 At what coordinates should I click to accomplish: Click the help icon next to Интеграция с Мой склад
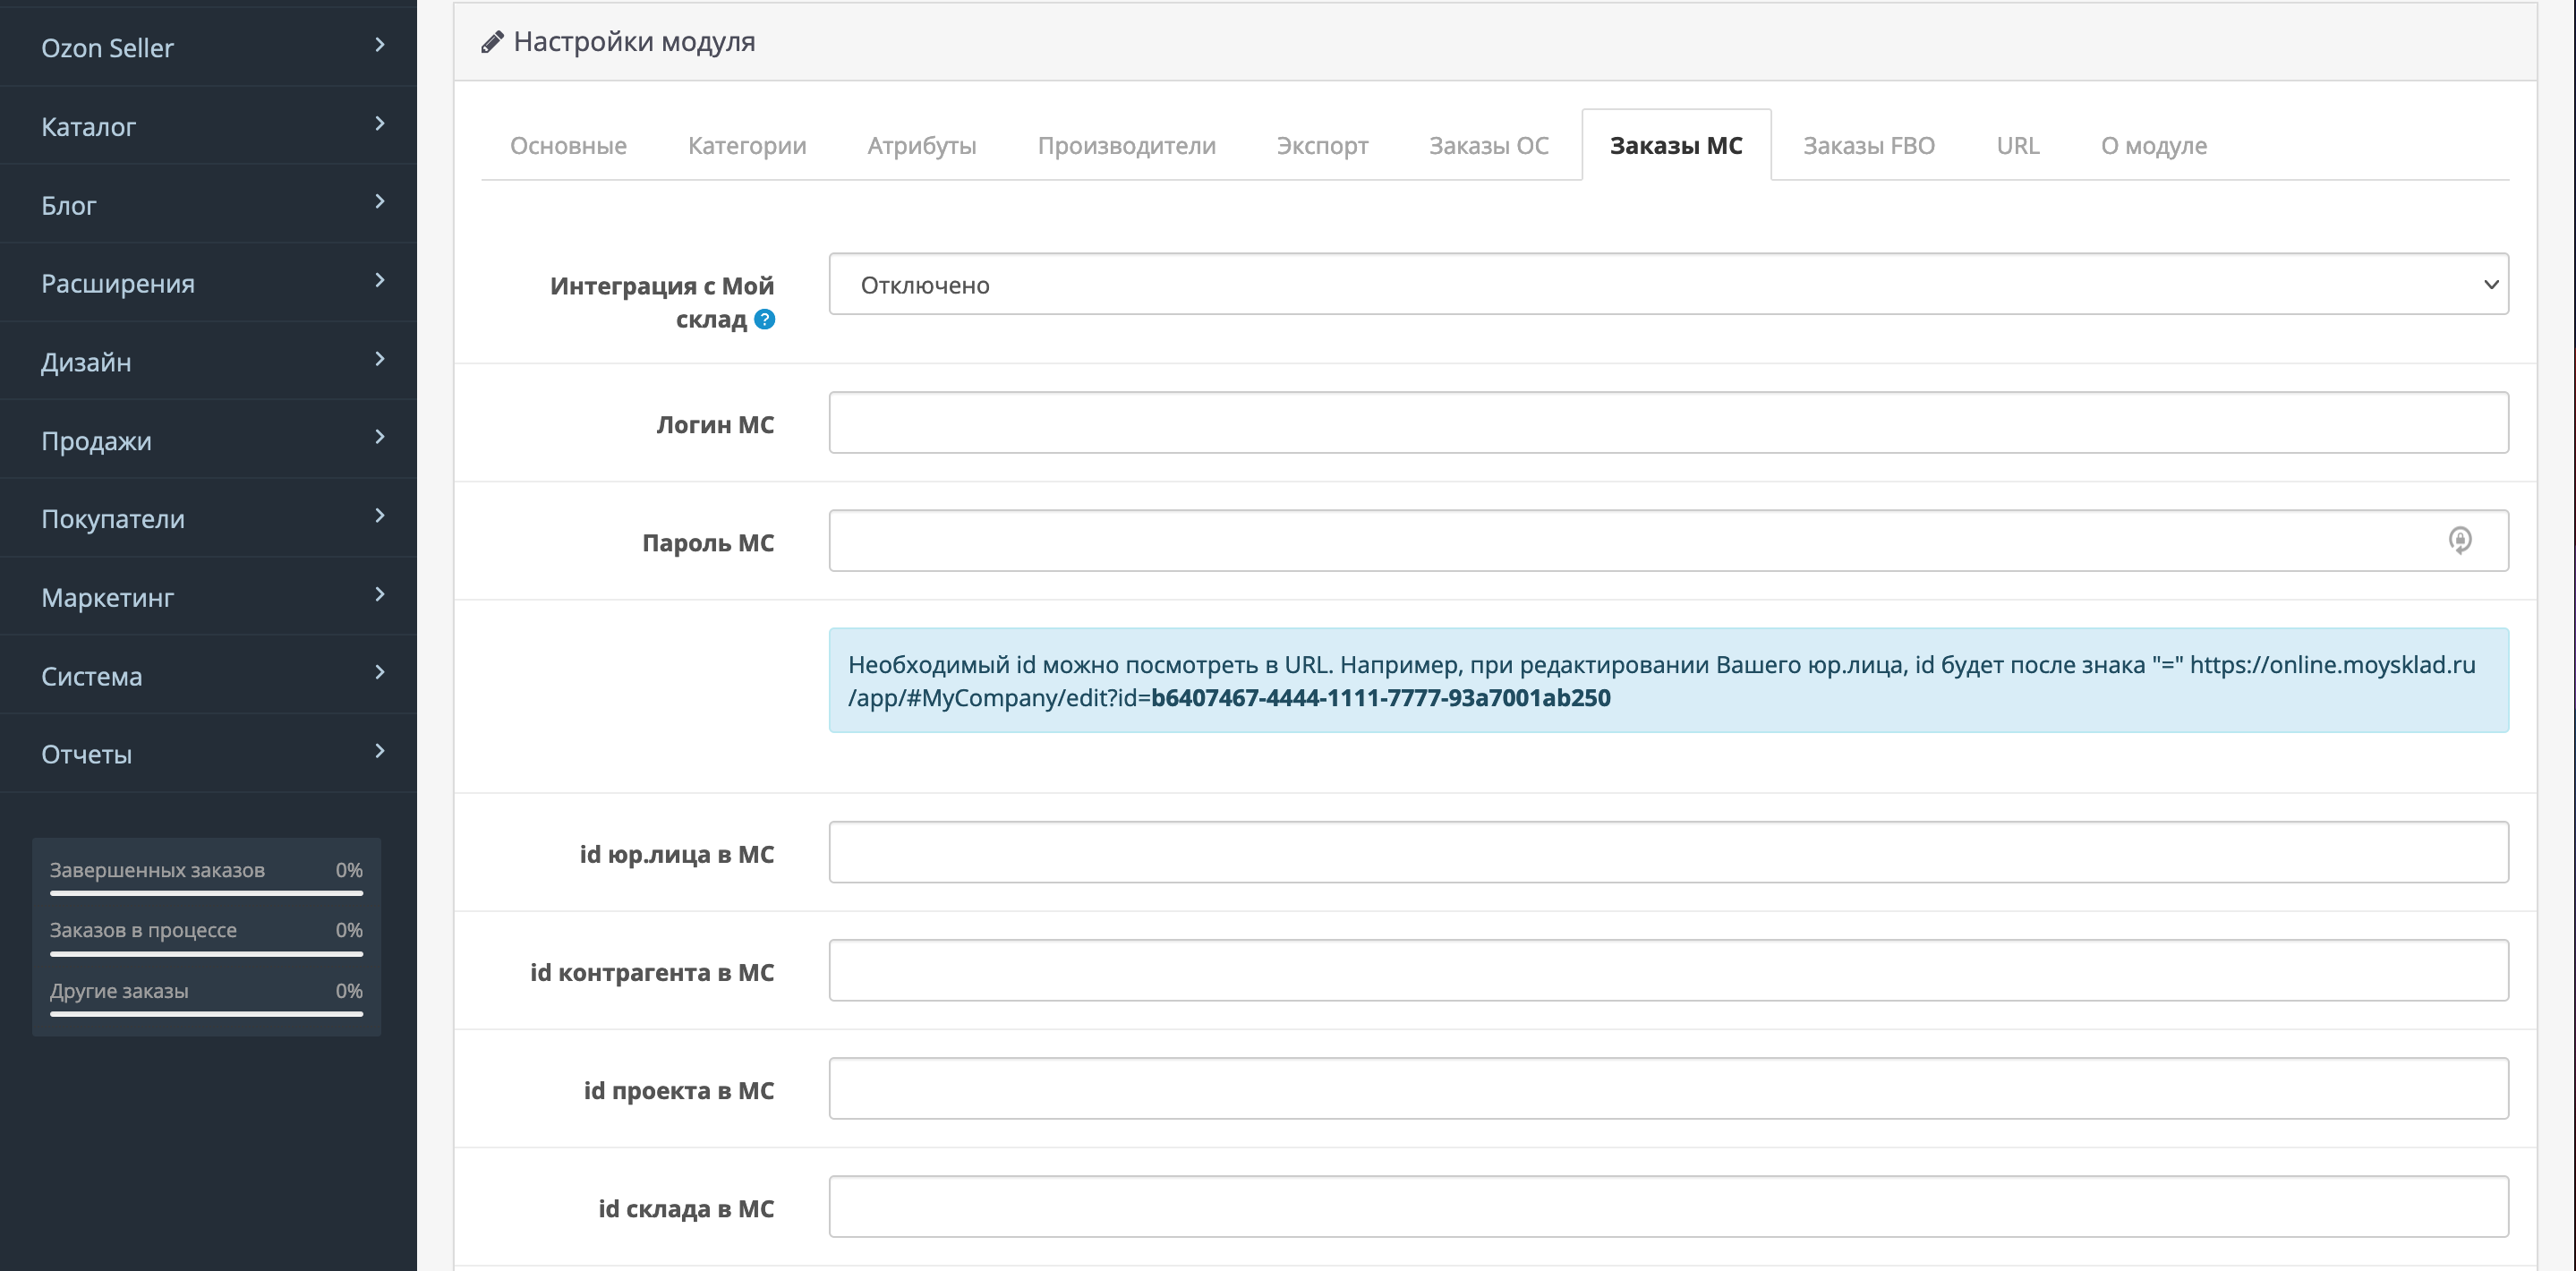(765, 320)
